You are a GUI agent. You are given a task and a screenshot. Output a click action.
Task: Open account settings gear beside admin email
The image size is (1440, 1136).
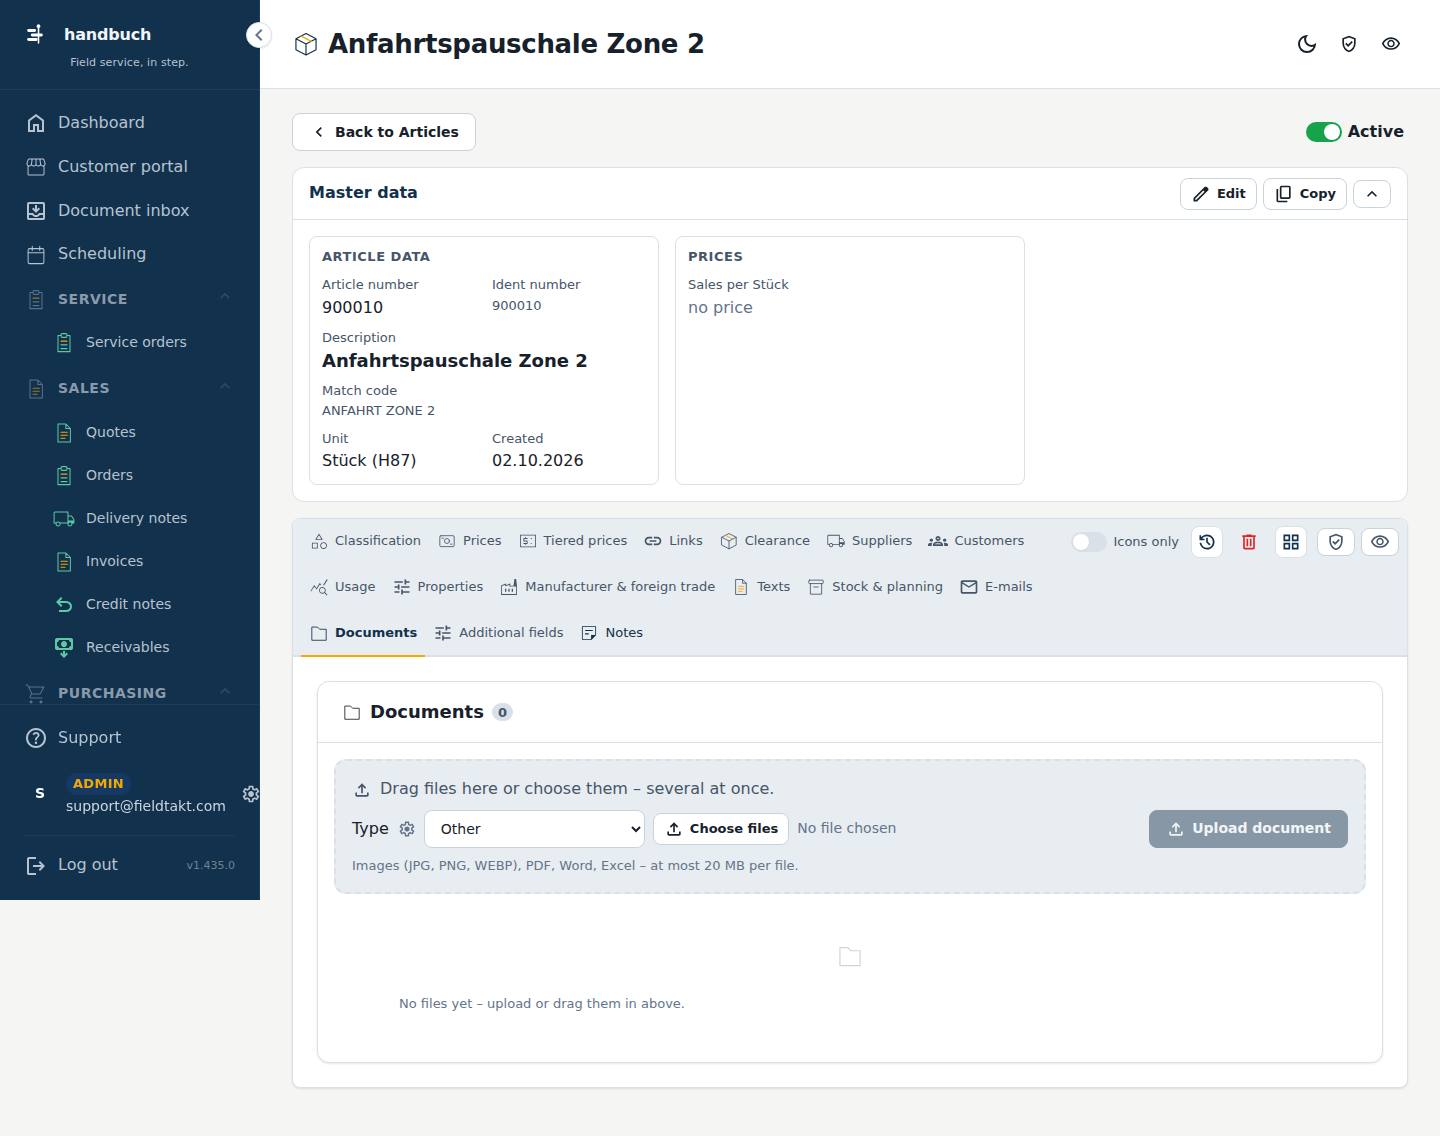[x=251, y=793]
